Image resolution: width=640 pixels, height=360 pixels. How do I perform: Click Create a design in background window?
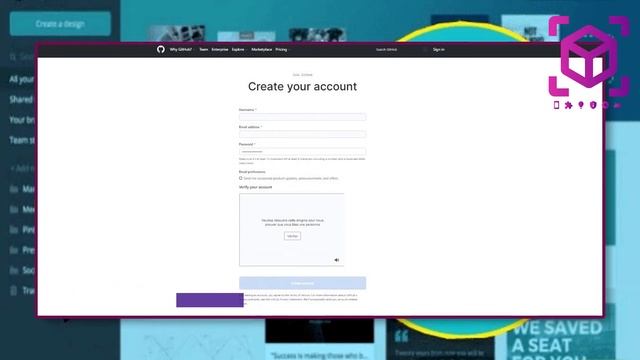(60, 24)
